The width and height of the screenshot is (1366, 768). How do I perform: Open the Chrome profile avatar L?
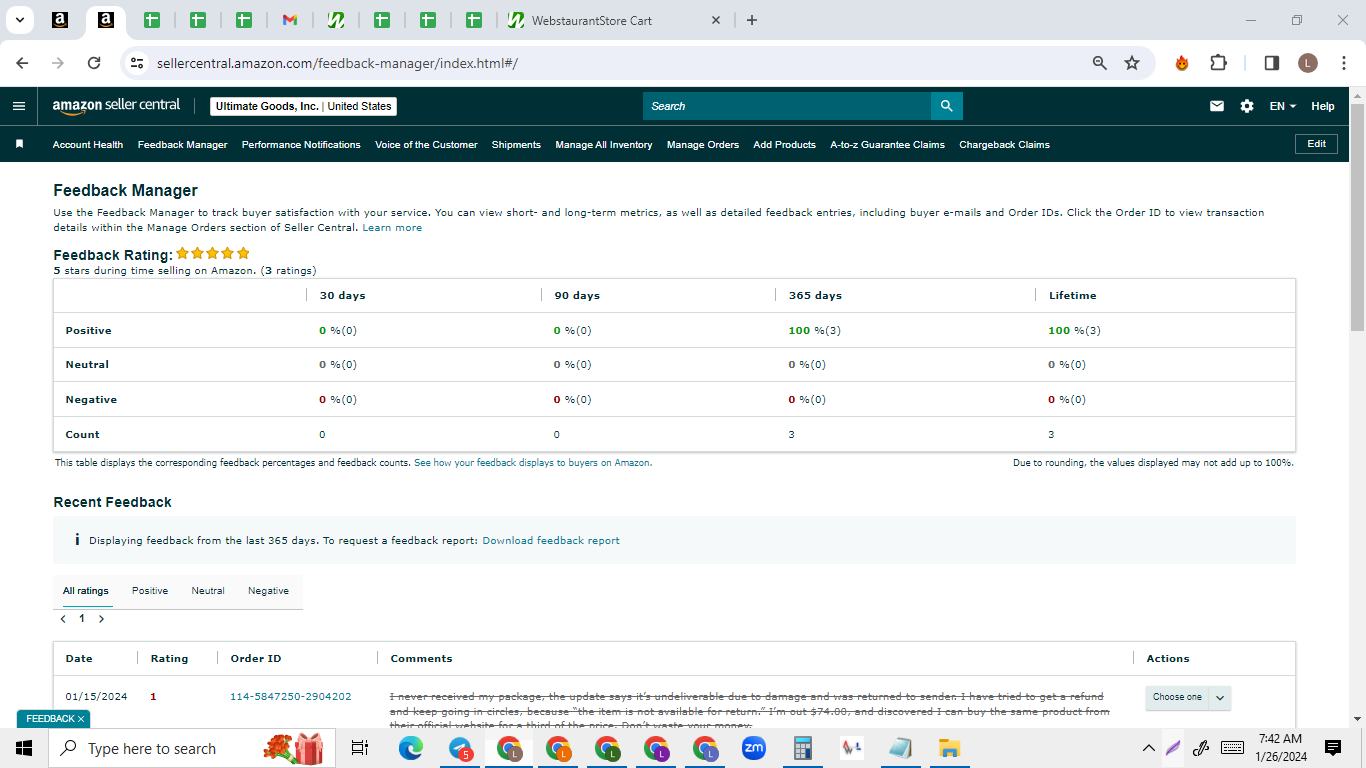tap(1308, 63)
